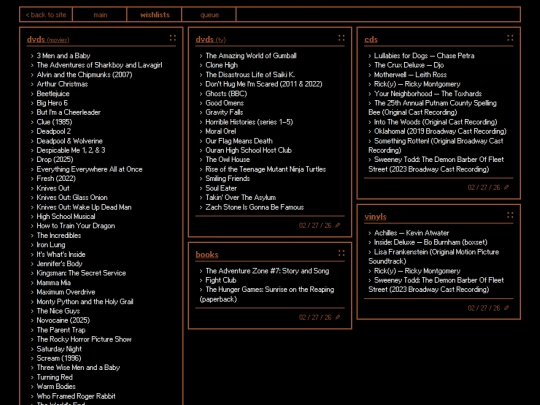This screenshot has height=405, width=540.
Task: Select the 'Good Omens' entry
Action: point(225,103)
